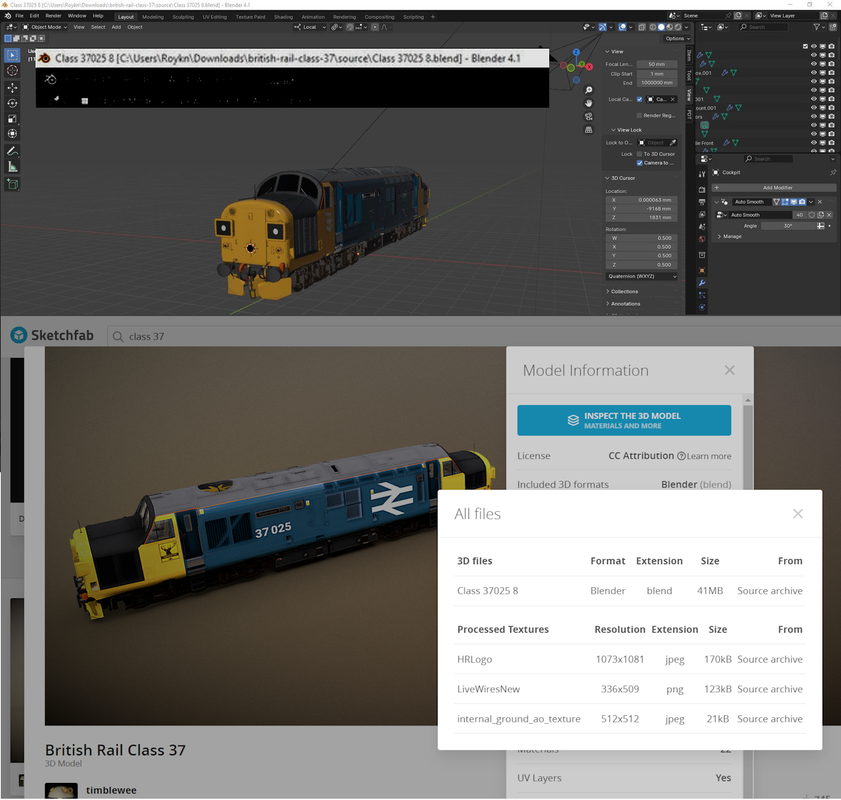841x800 pixels.
Task: Enable the Render Region checkbox
Action: point(639,115)
